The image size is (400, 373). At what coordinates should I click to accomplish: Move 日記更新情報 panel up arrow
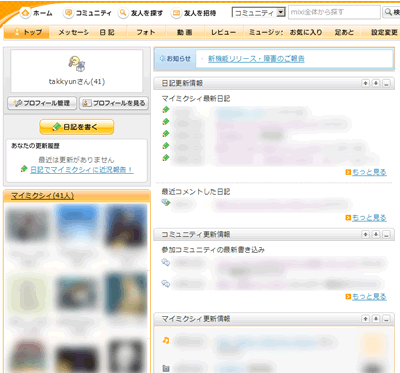(x=366, y=83)
